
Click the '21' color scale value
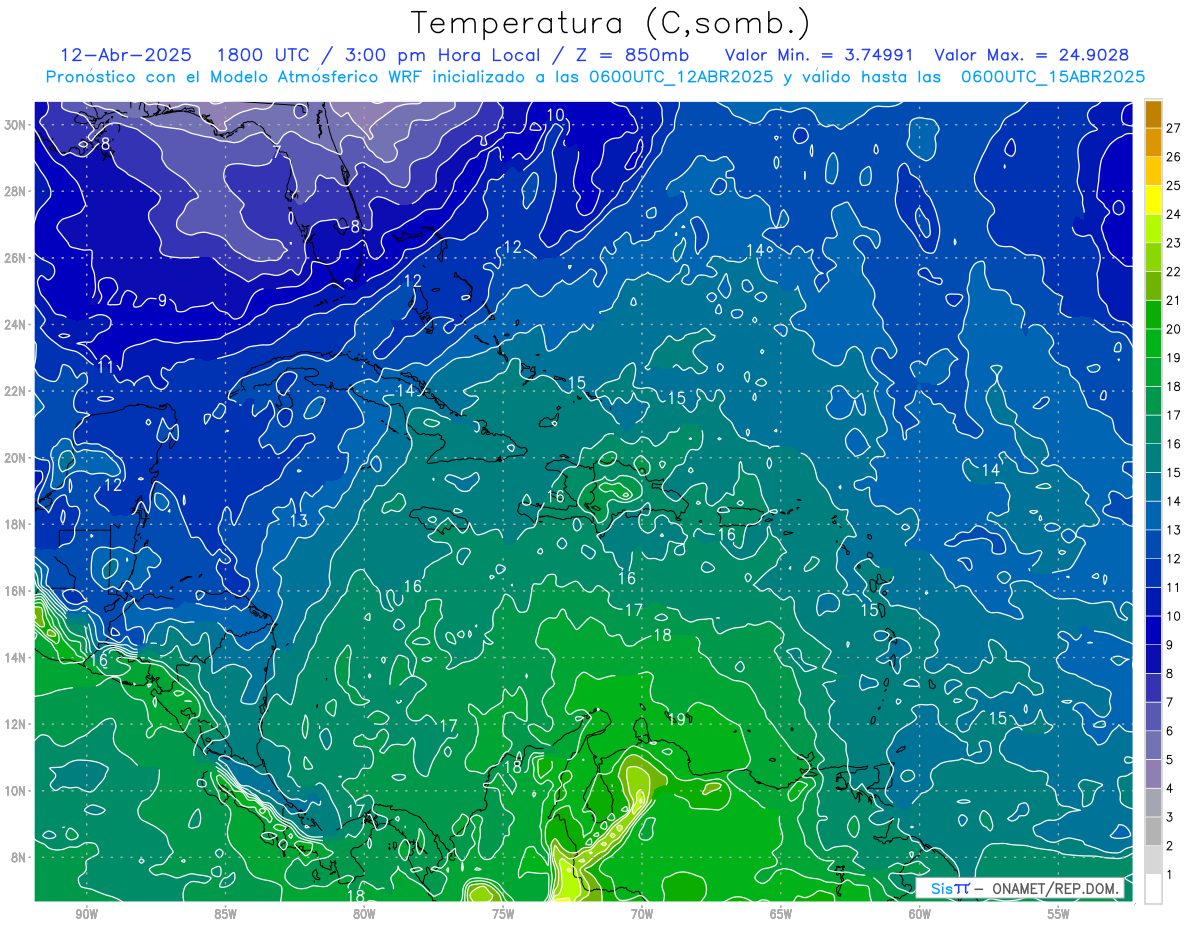(1174, 300)
